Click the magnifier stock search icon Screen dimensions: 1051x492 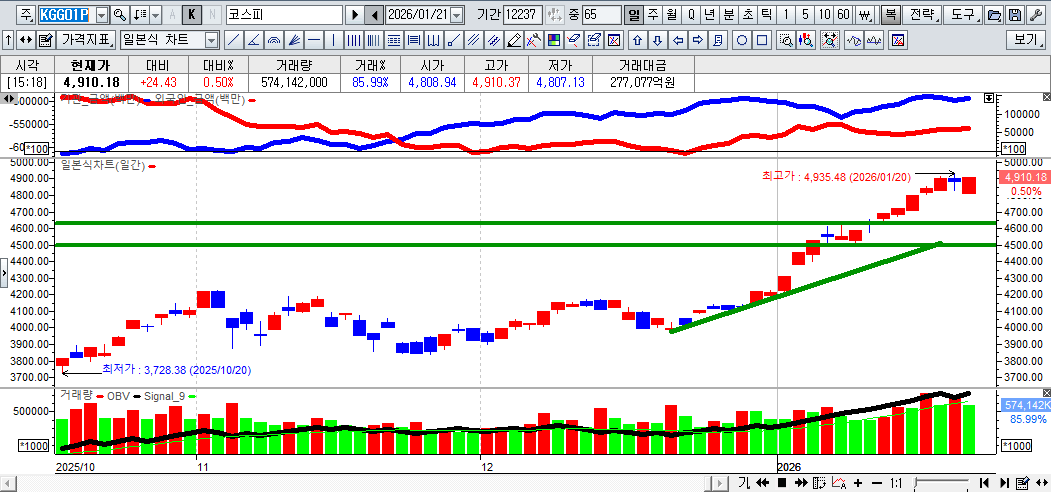tap(120, 15)
